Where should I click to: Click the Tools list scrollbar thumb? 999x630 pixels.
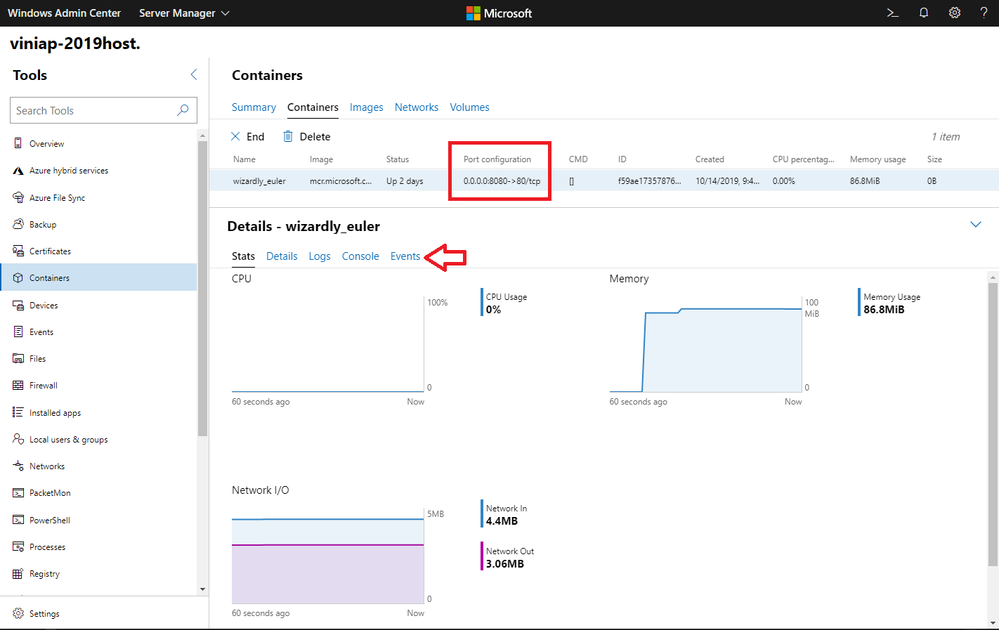point(203,289)
